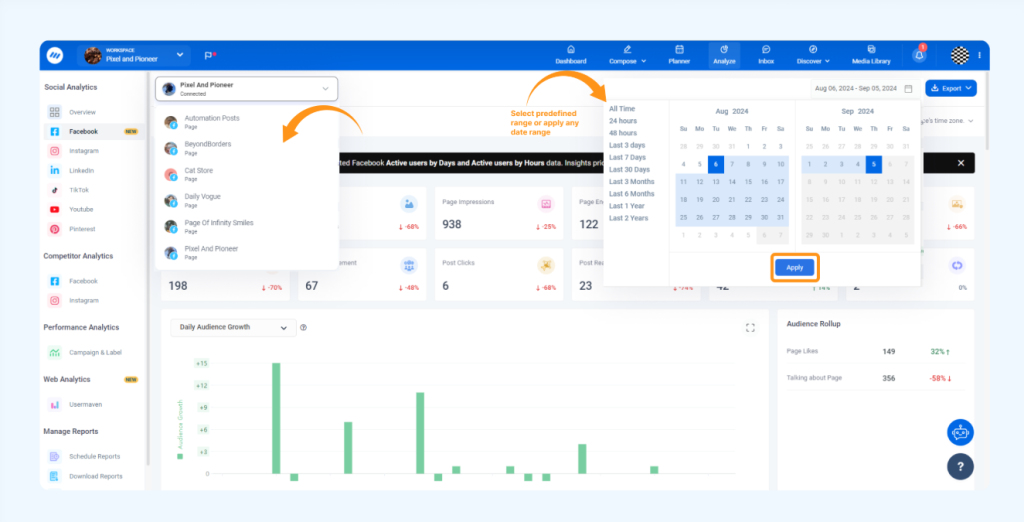Open the Media Library tab
The image size is (1024, 522).
point(870,55)
